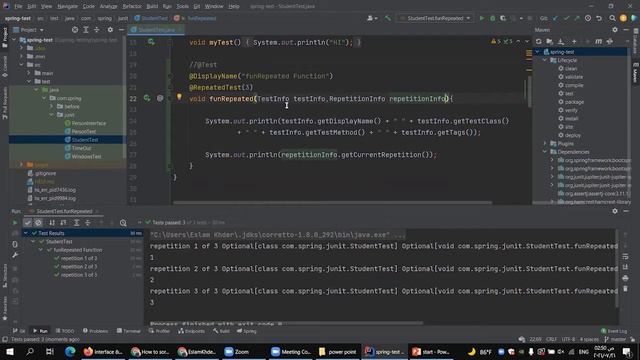Click the Rerun green play icon in Run panel
The width and height of the screenshot is (640, 360).
click(x=15, y=223)
